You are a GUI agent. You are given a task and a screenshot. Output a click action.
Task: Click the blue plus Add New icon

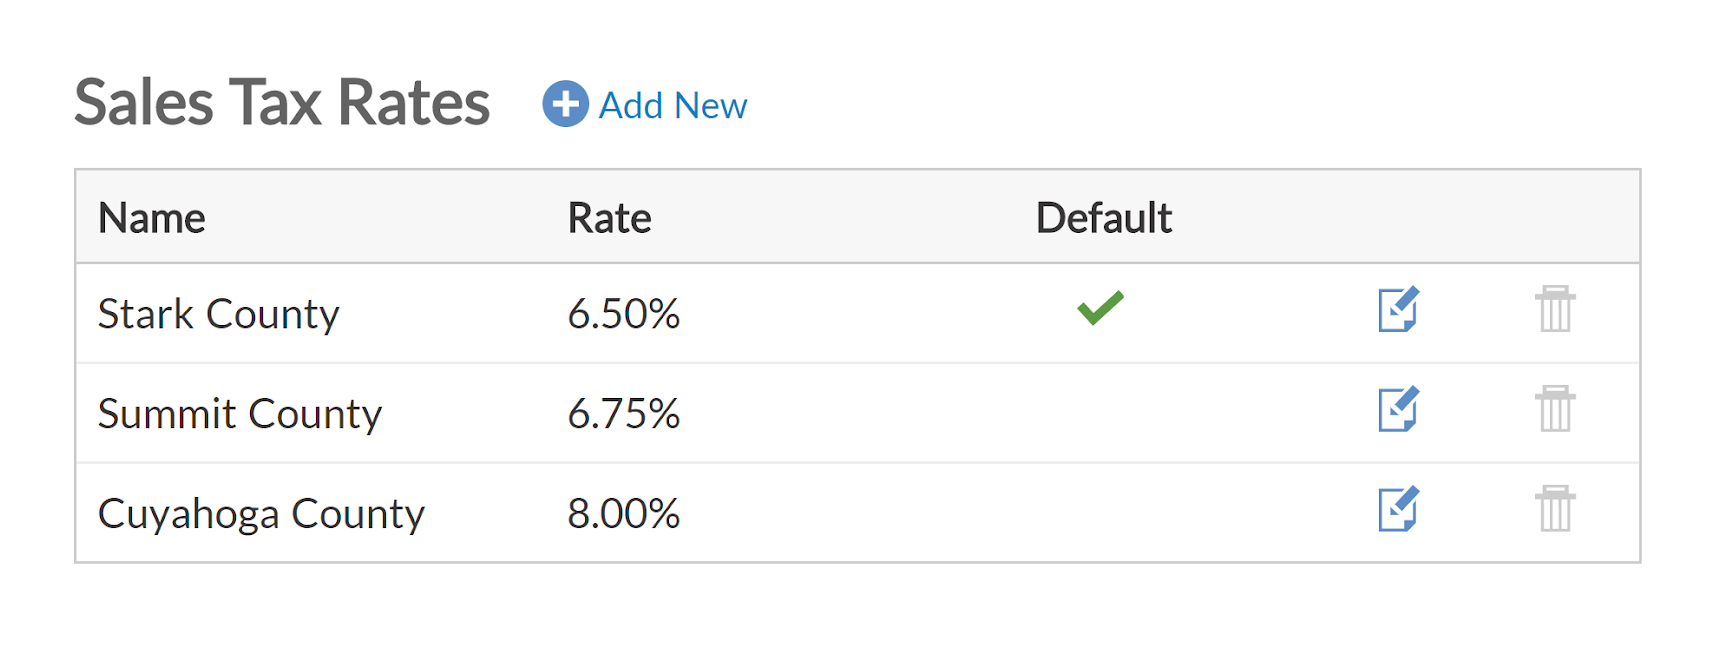pyautogui.click(x=565, y=104)
